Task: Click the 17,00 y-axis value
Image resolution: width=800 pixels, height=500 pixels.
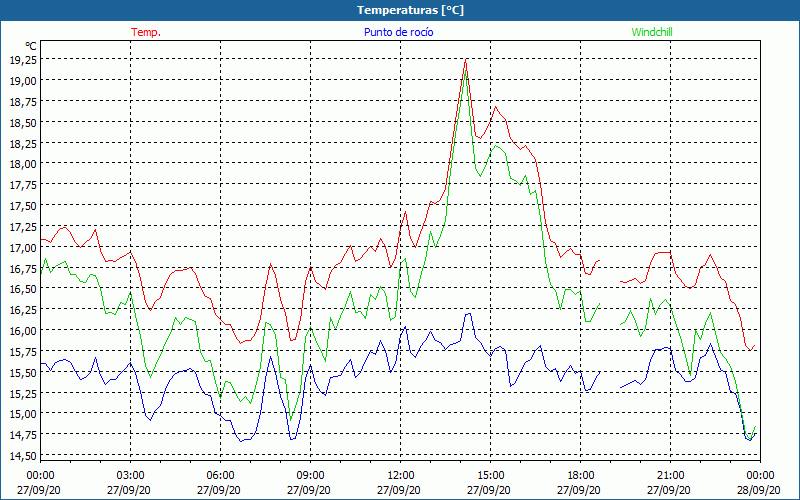Action: (x=23, y=247)
